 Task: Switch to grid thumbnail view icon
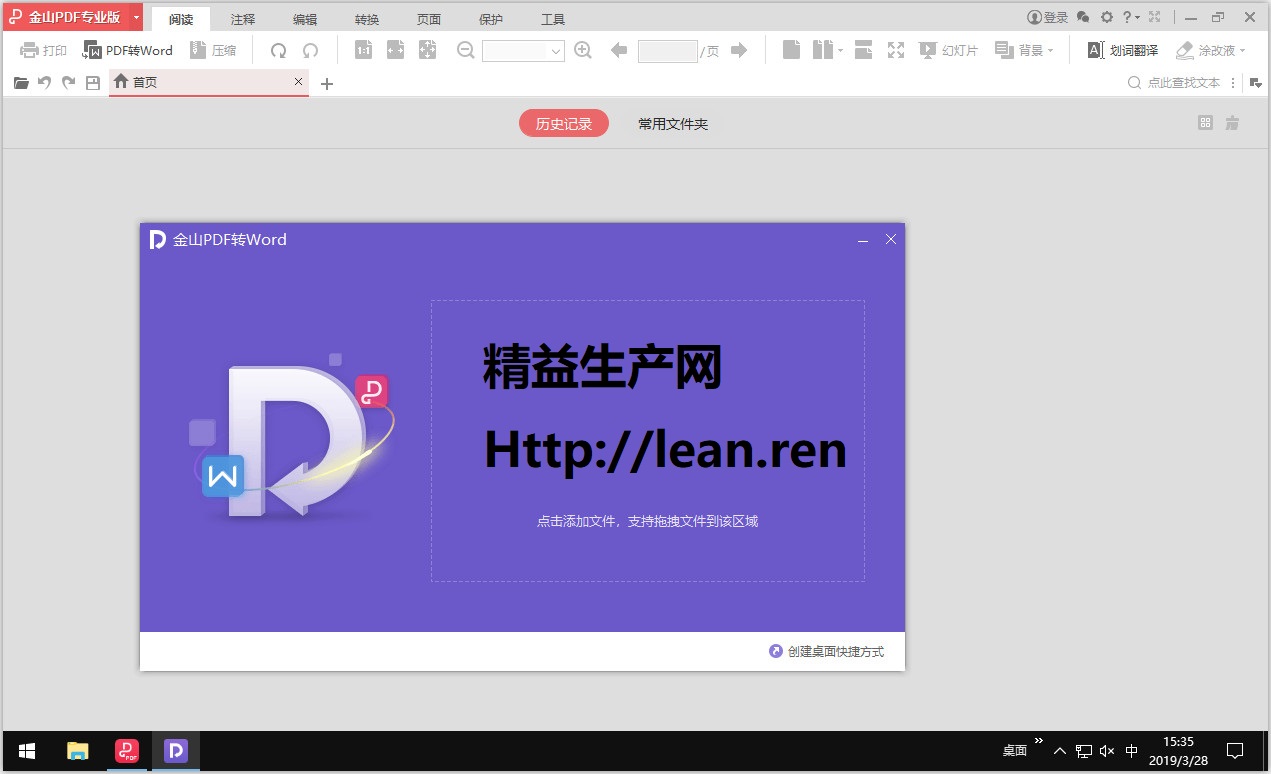(1205, 123)
